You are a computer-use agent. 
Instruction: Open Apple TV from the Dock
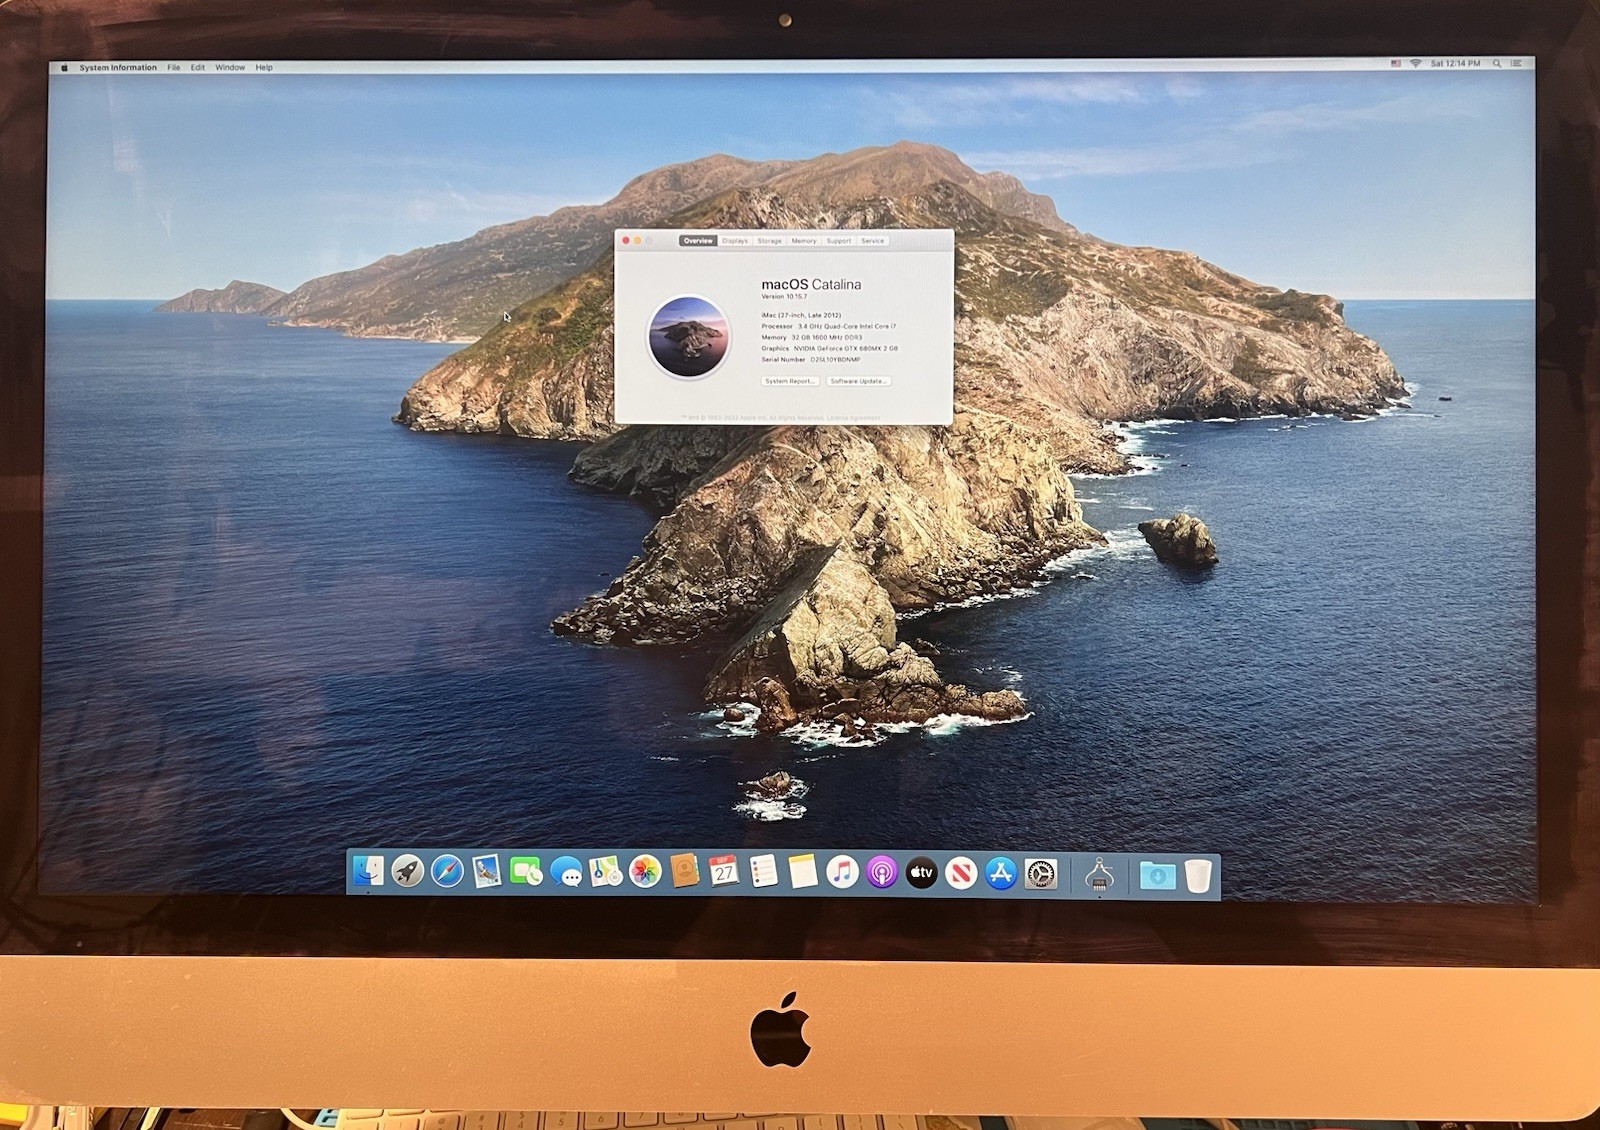(922, 874)
